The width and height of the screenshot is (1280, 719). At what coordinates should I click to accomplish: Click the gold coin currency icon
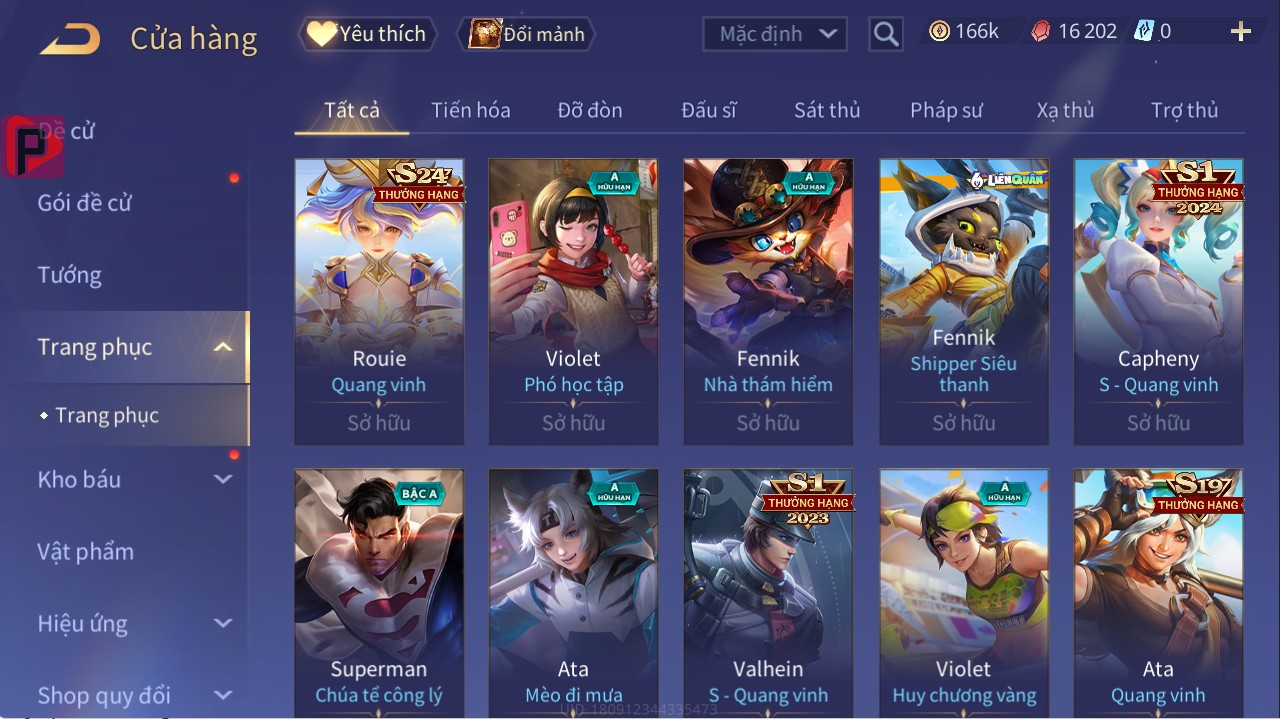(939, 32)
